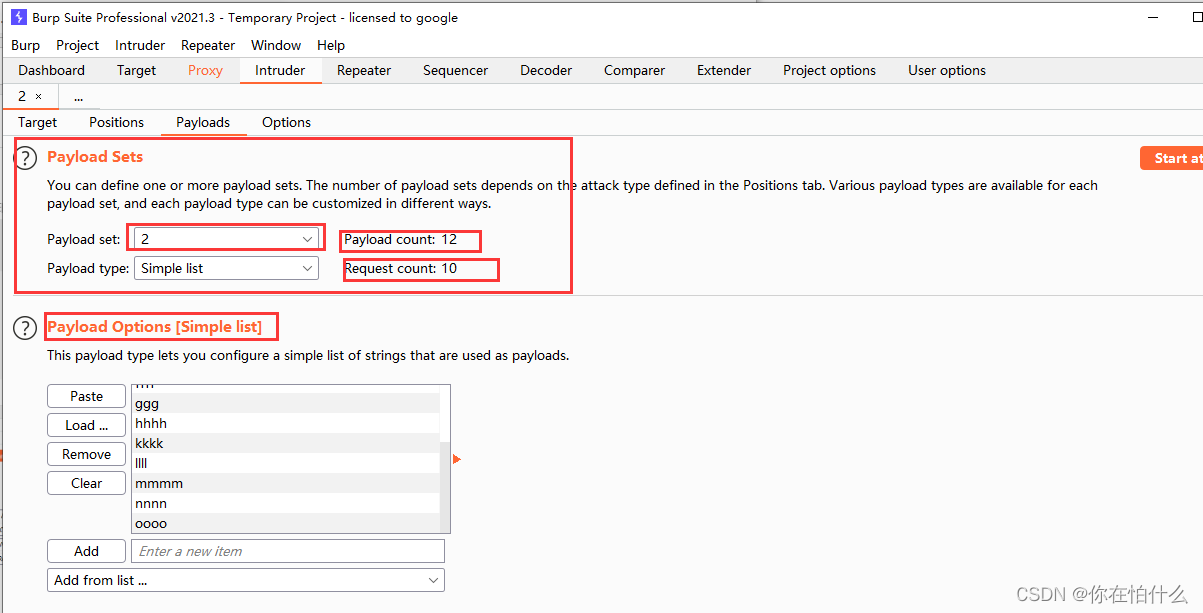This screenshot has width=1203, height=613.
Task: Expand the Add from list dropdown
Action: pyautogui.click(x=246, y=580)
